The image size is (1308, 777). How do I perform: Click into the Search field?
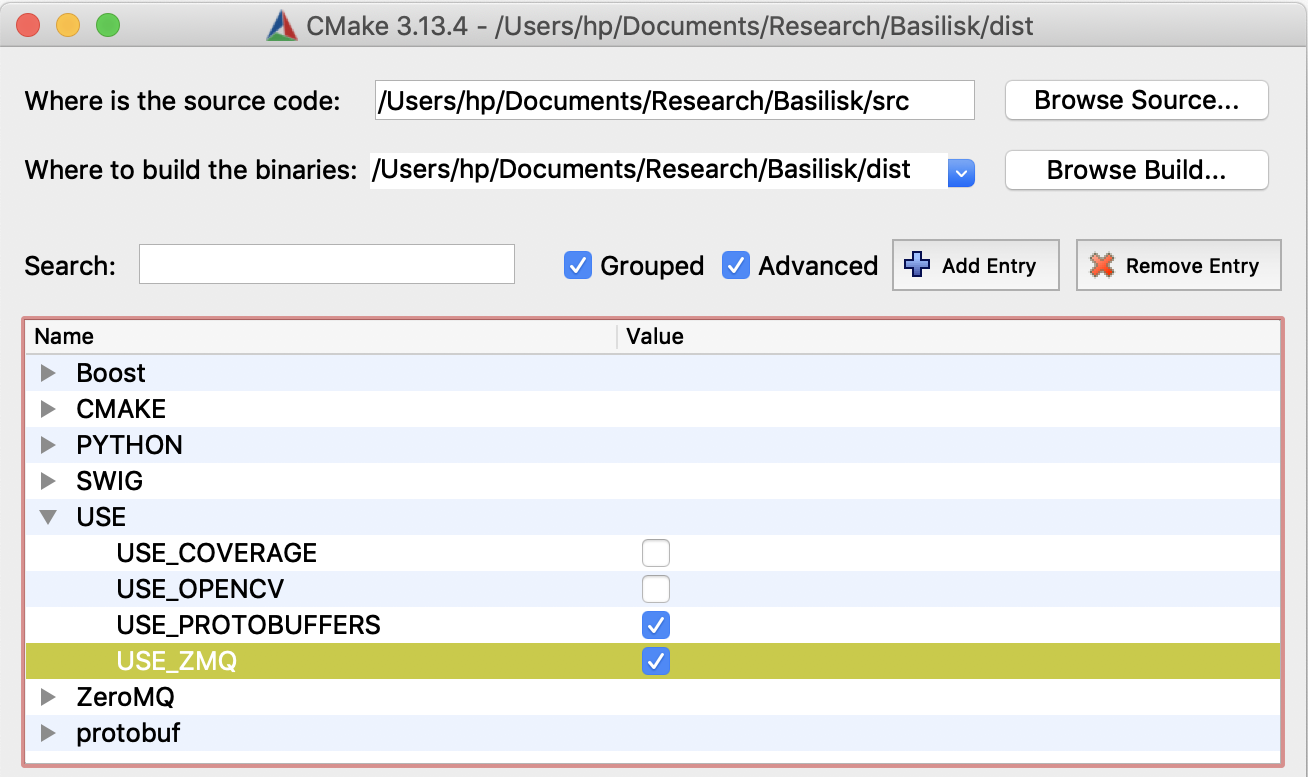point(326,264)
